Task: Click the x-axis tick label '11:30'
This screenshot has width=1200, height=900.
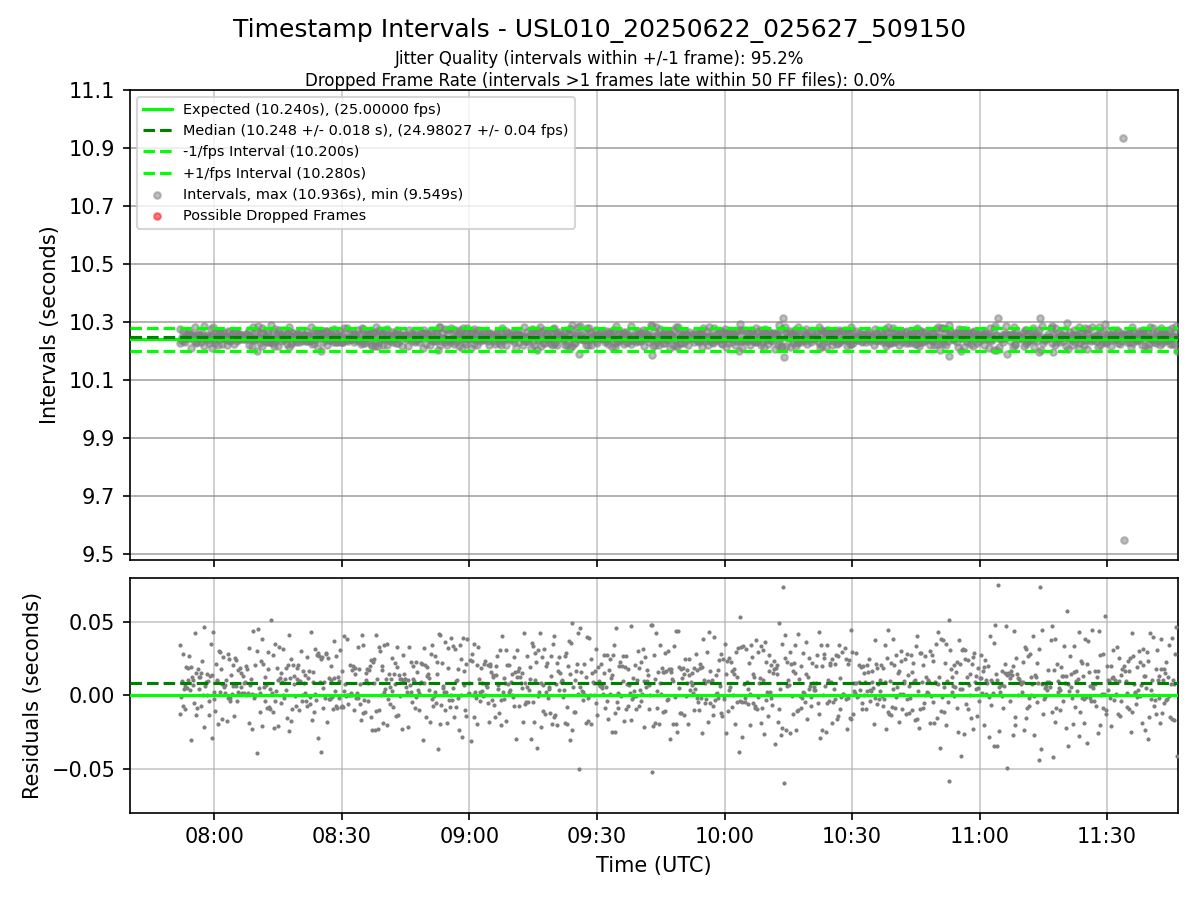Action: point(1107,834)
